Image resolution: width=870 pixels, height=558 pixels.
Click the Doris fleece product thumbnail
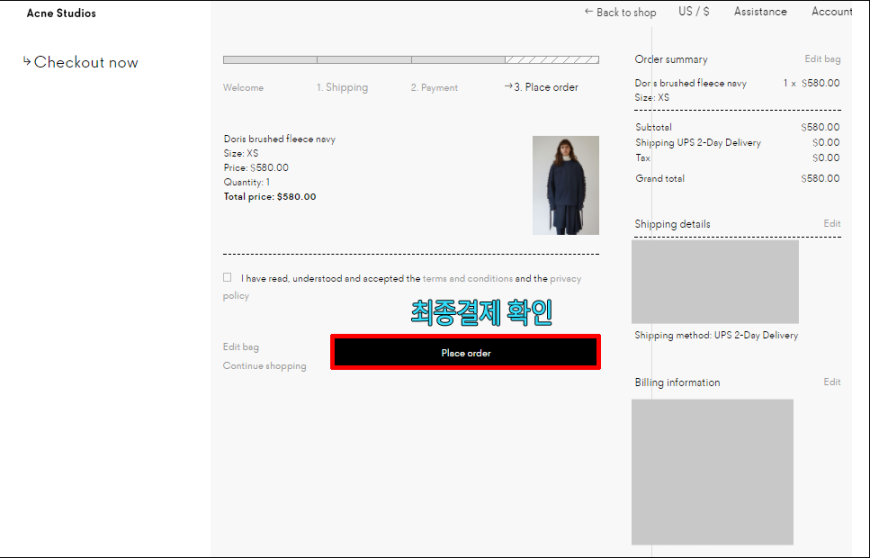(565, 185)
